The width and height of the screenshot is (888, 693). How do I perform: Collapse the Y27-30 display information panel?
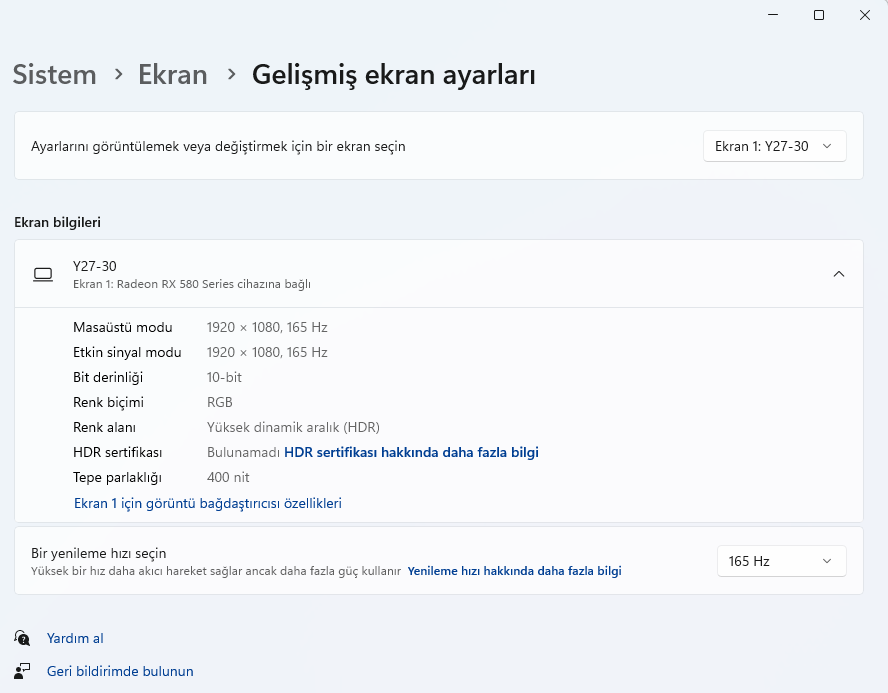(839, 273)
